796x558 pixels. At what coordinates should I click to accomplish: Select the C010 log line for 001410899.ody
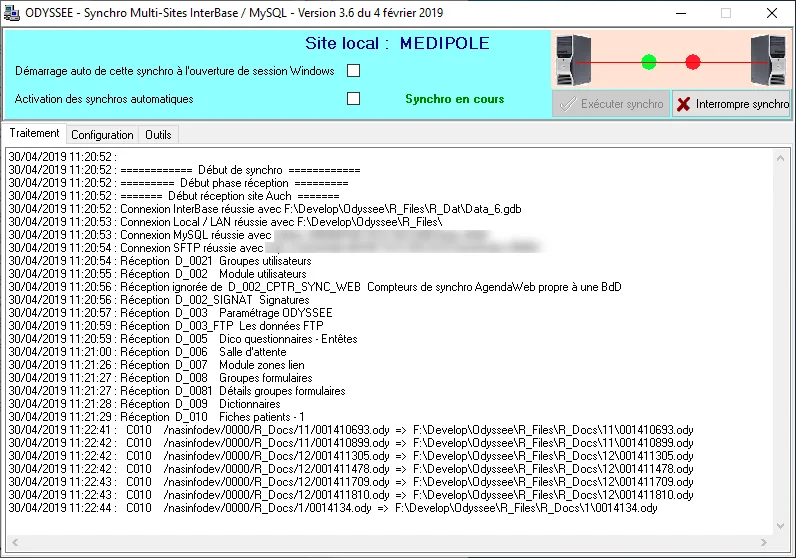tap(351, 443)
